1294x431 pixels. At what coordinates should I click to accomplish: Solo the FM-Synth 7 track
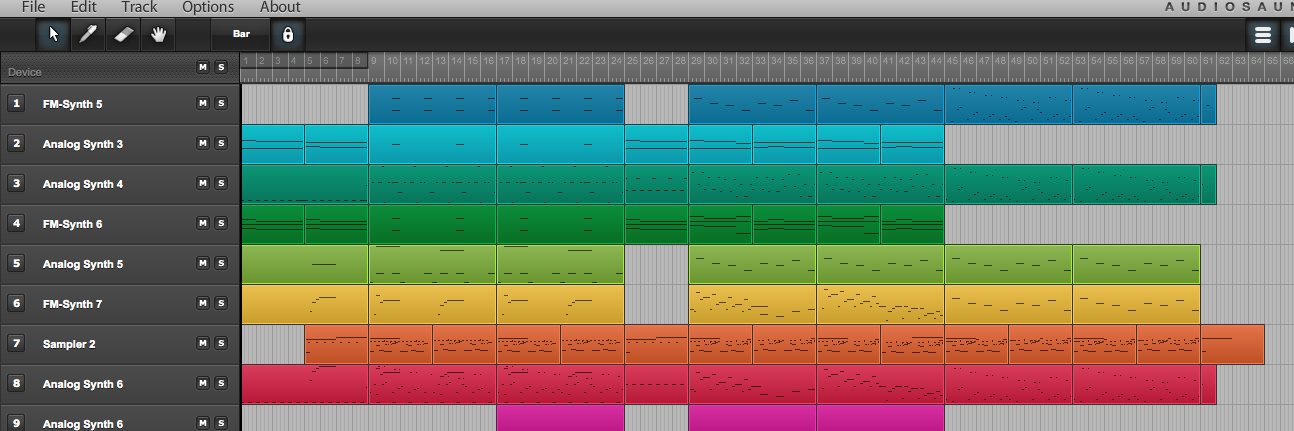point(220,303)
